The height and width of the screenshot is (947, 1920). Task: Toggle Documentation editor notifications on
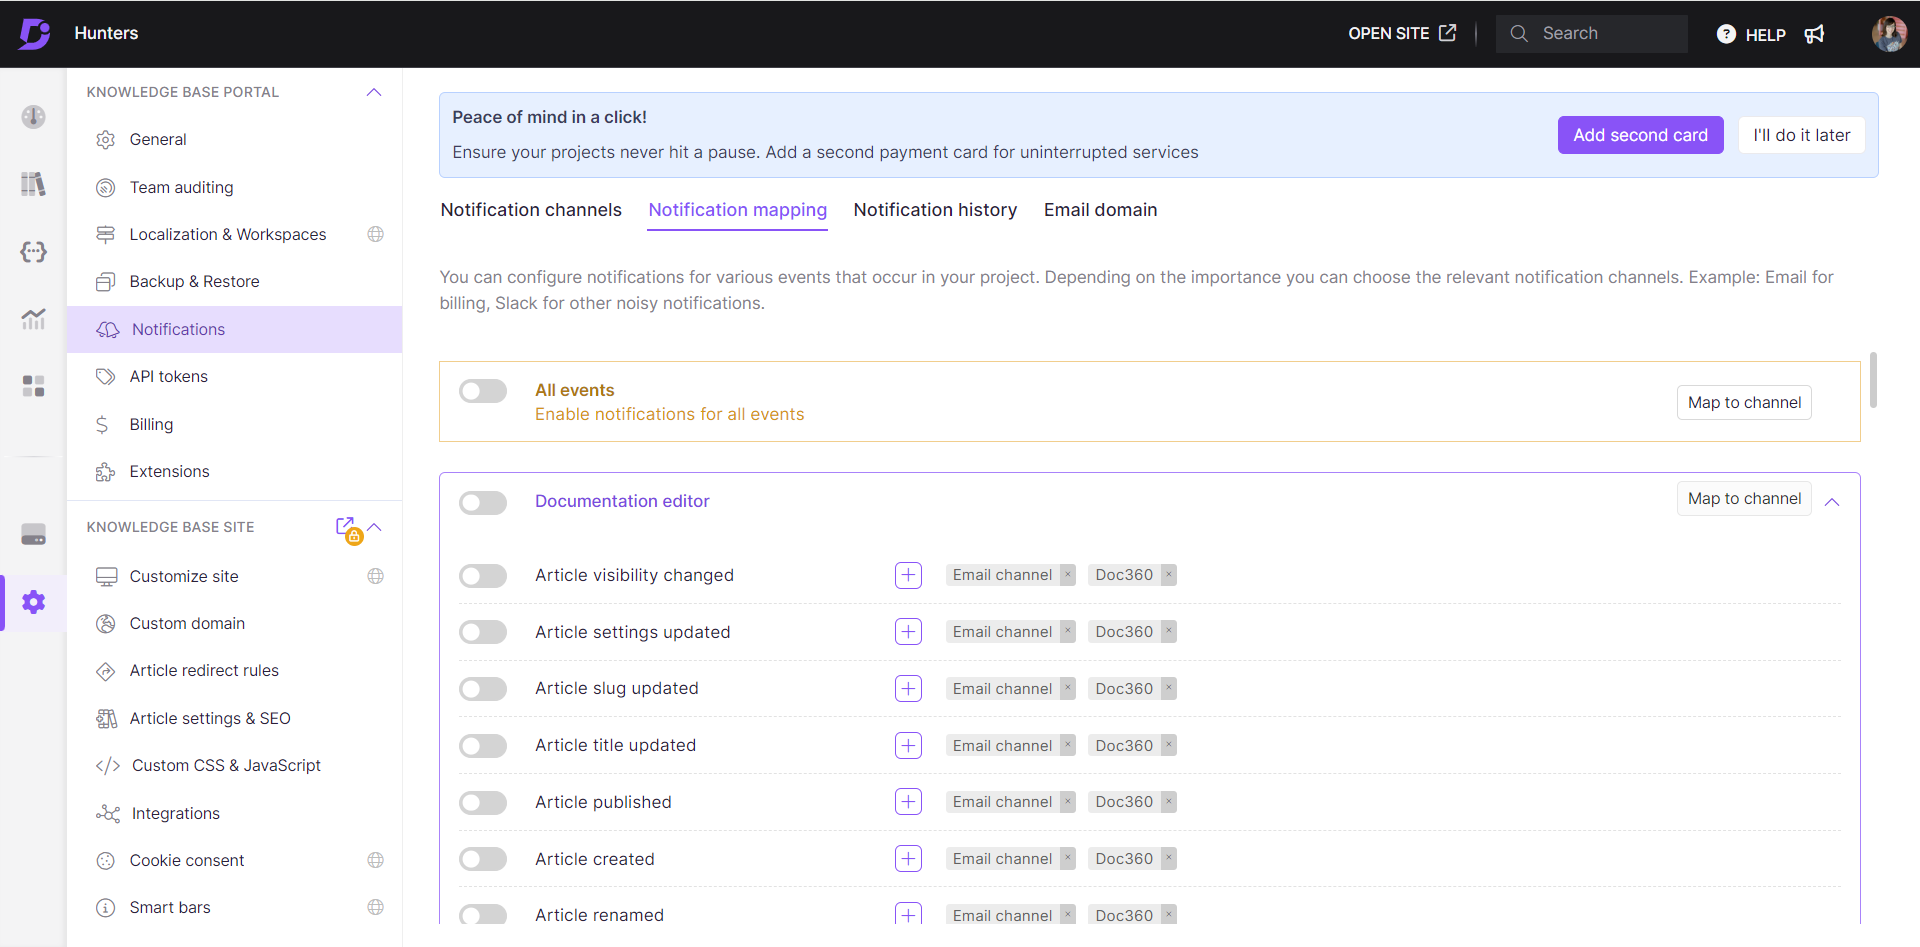[x=483, y=503]
